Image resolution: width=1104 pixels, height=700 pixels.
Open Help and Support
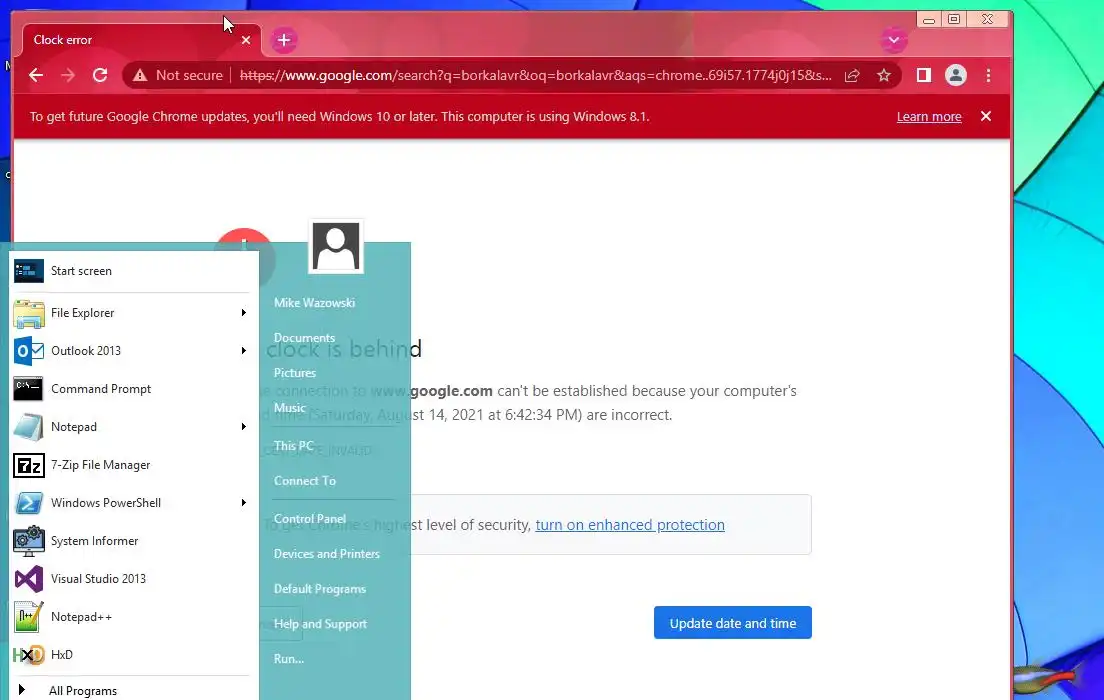[320, 624]
